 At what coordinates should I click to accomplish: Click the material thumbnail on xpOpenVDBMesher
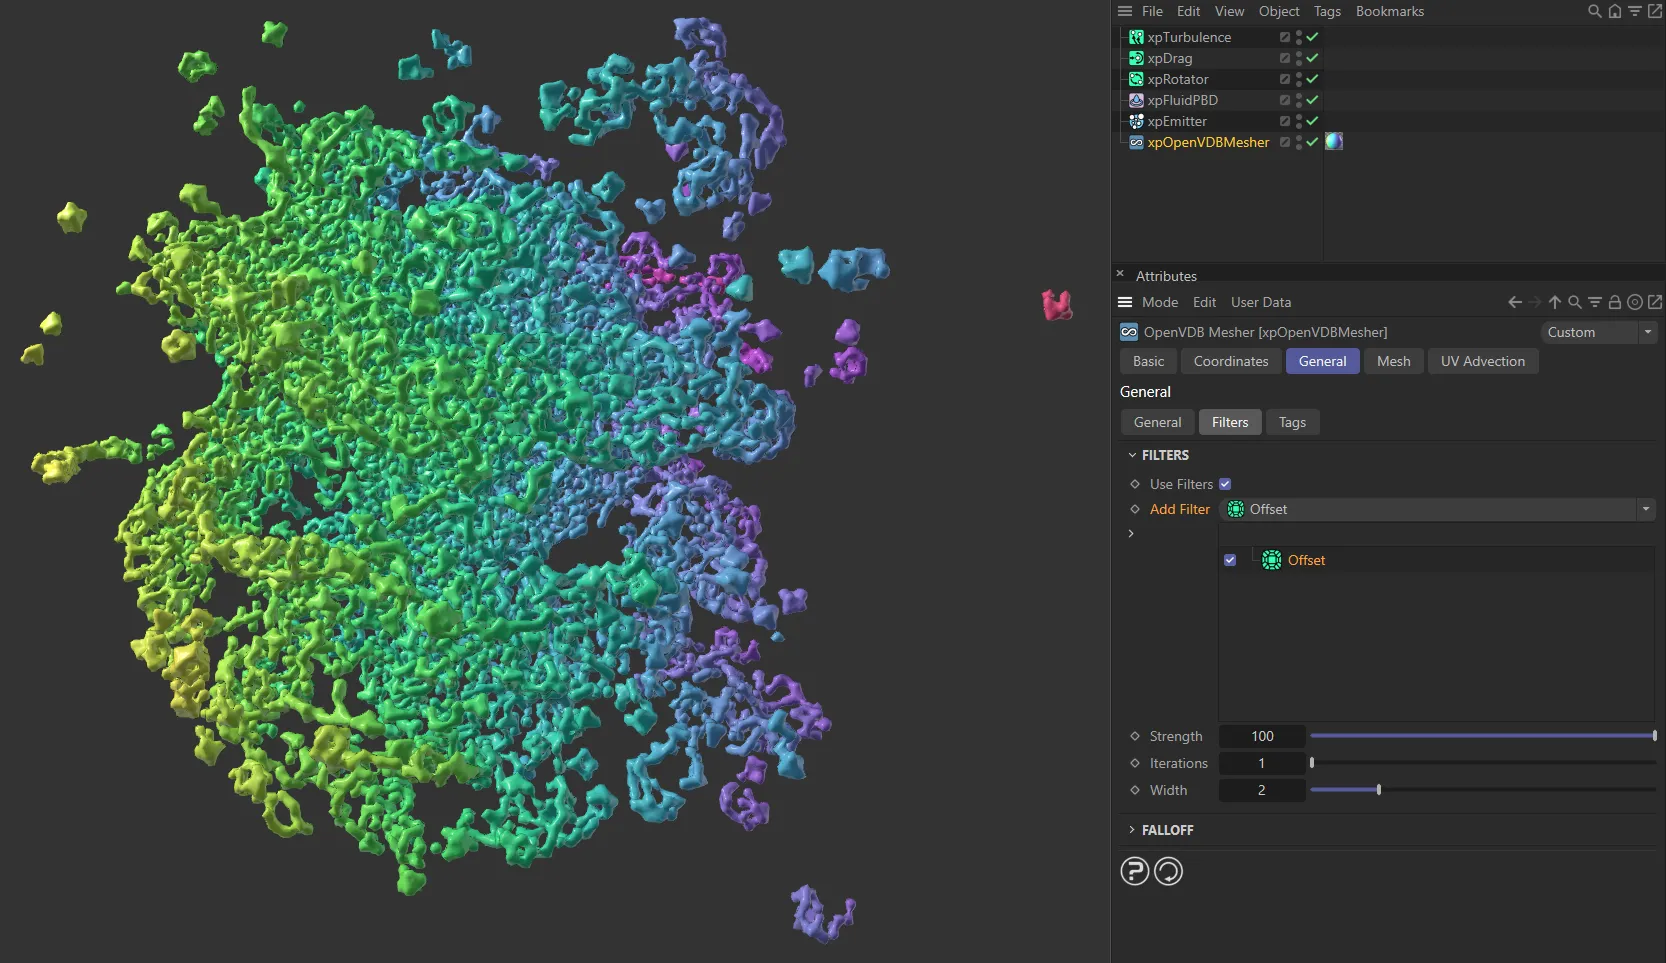pyautogui.click(x=1333, y=142)
